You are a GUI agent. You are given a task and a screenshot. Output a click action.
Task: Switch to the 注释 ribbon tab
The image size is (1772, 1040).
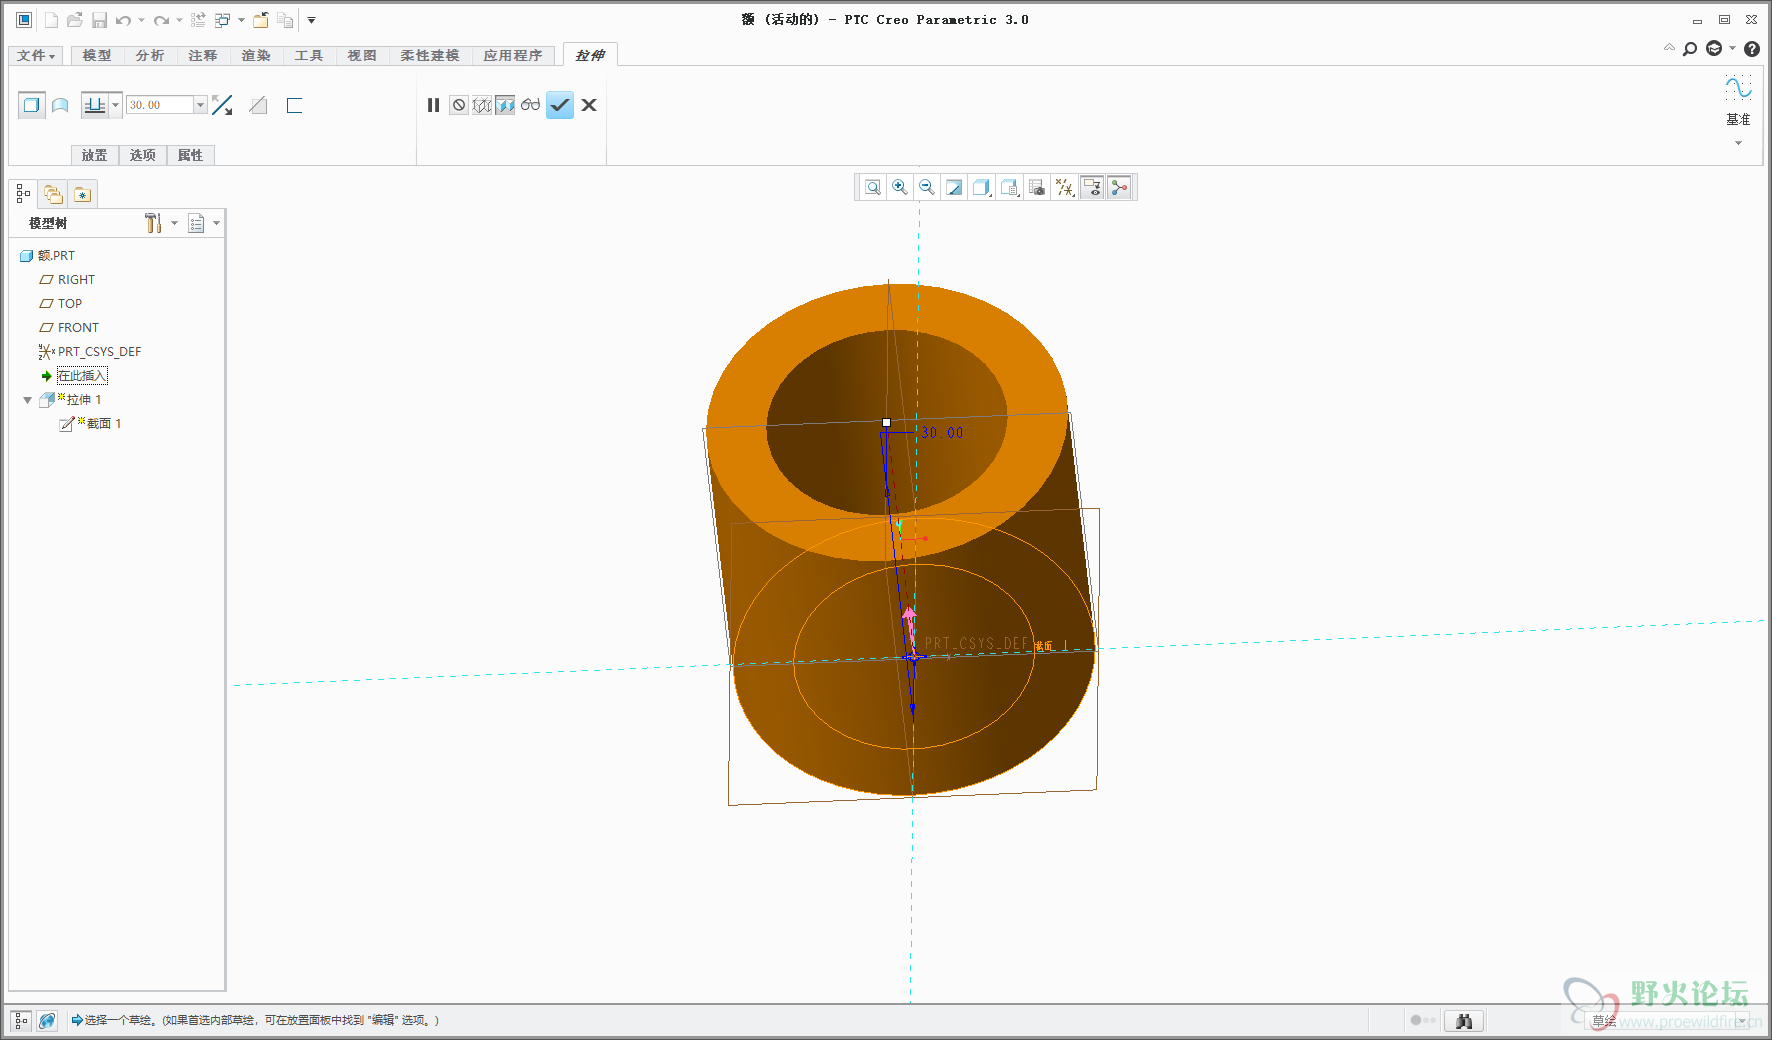(x=203, y=56)
